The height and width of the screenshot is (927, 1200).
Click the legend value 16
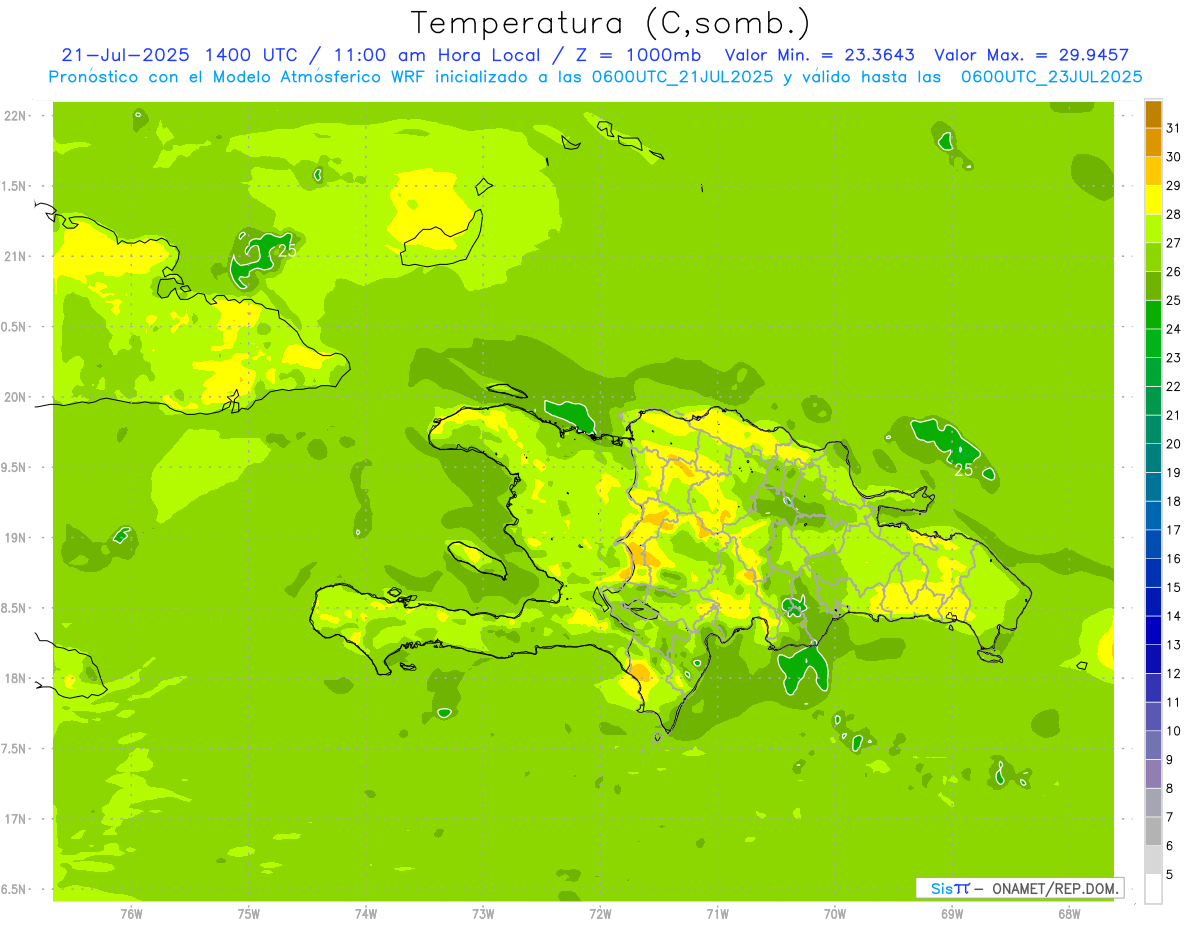[x=1173, y=559]
